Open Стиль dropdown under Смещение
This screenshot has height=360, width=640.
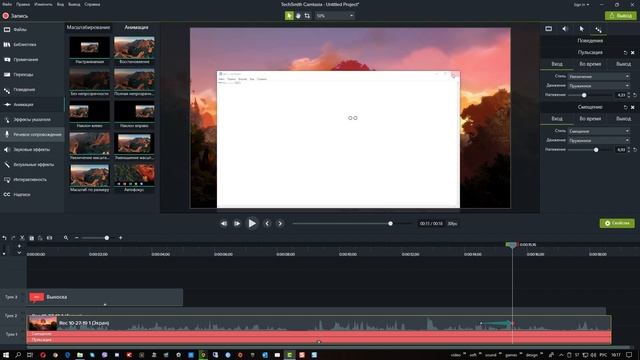[x=599, y=131]
